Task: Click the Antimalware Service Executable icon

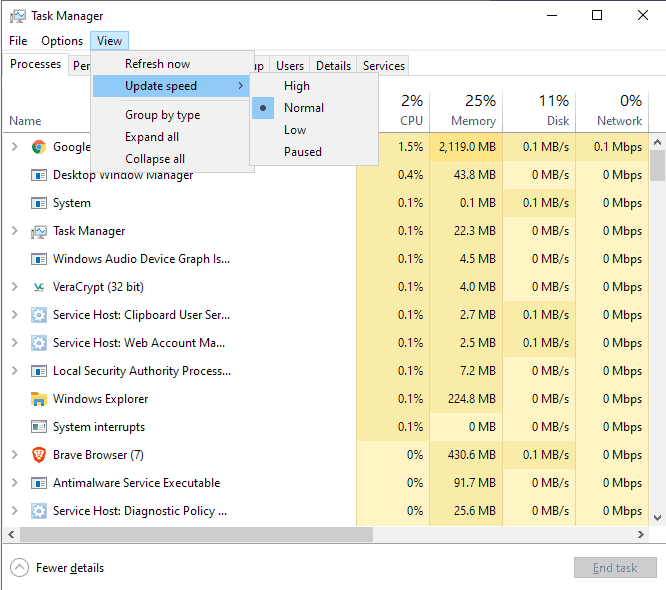Action: [39, 483]
